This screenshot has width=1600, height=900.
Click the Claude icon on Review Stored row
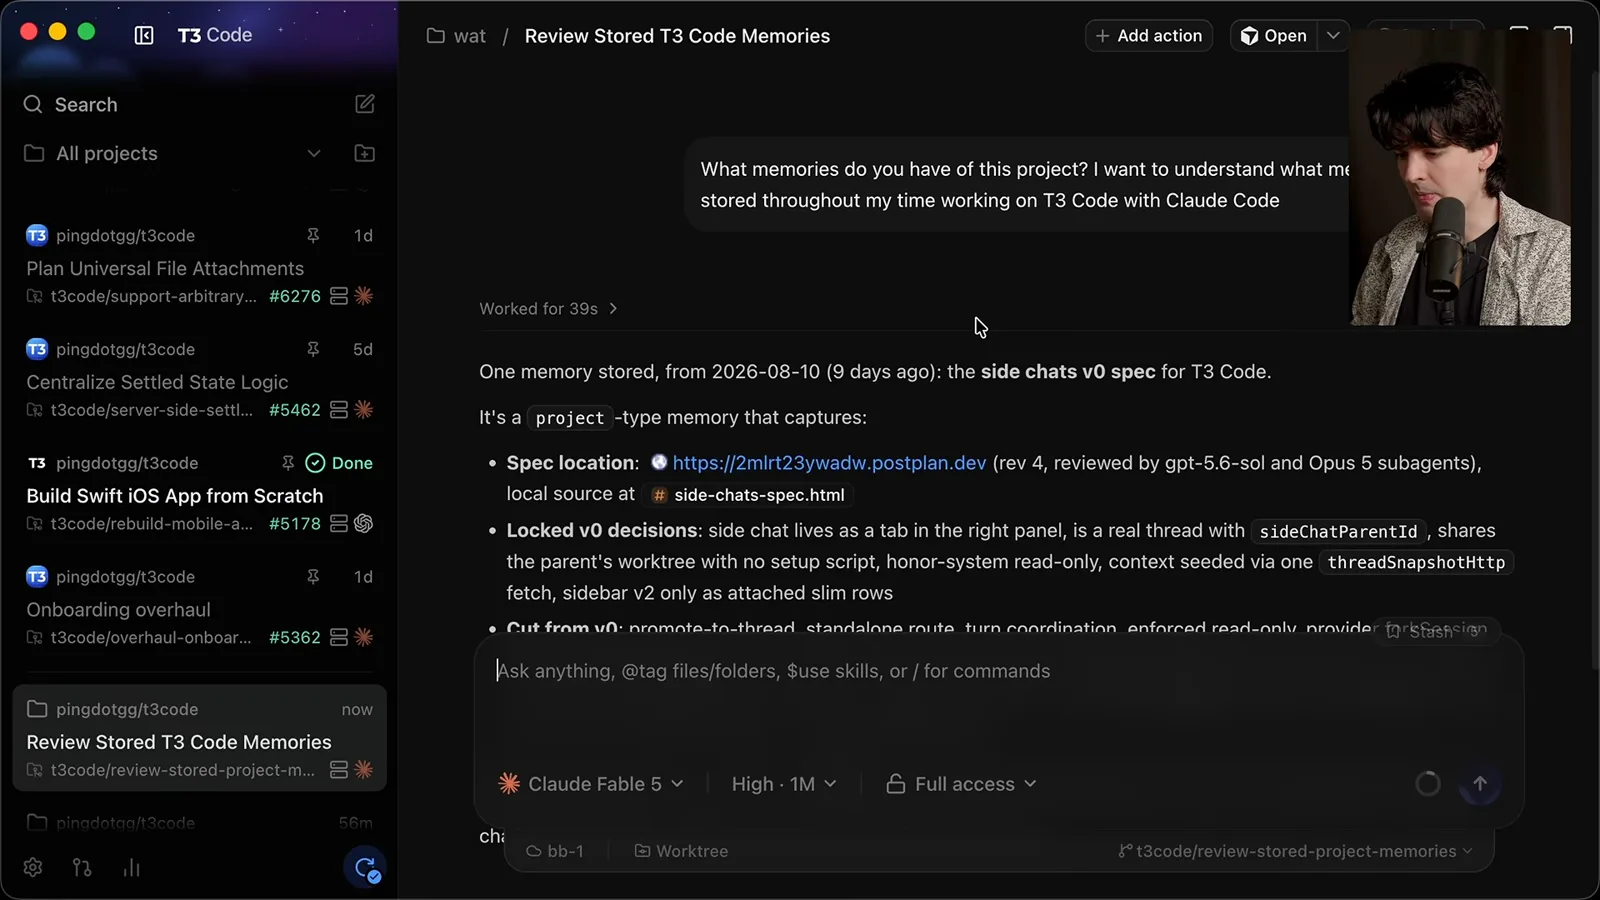[x=364, y=770]
